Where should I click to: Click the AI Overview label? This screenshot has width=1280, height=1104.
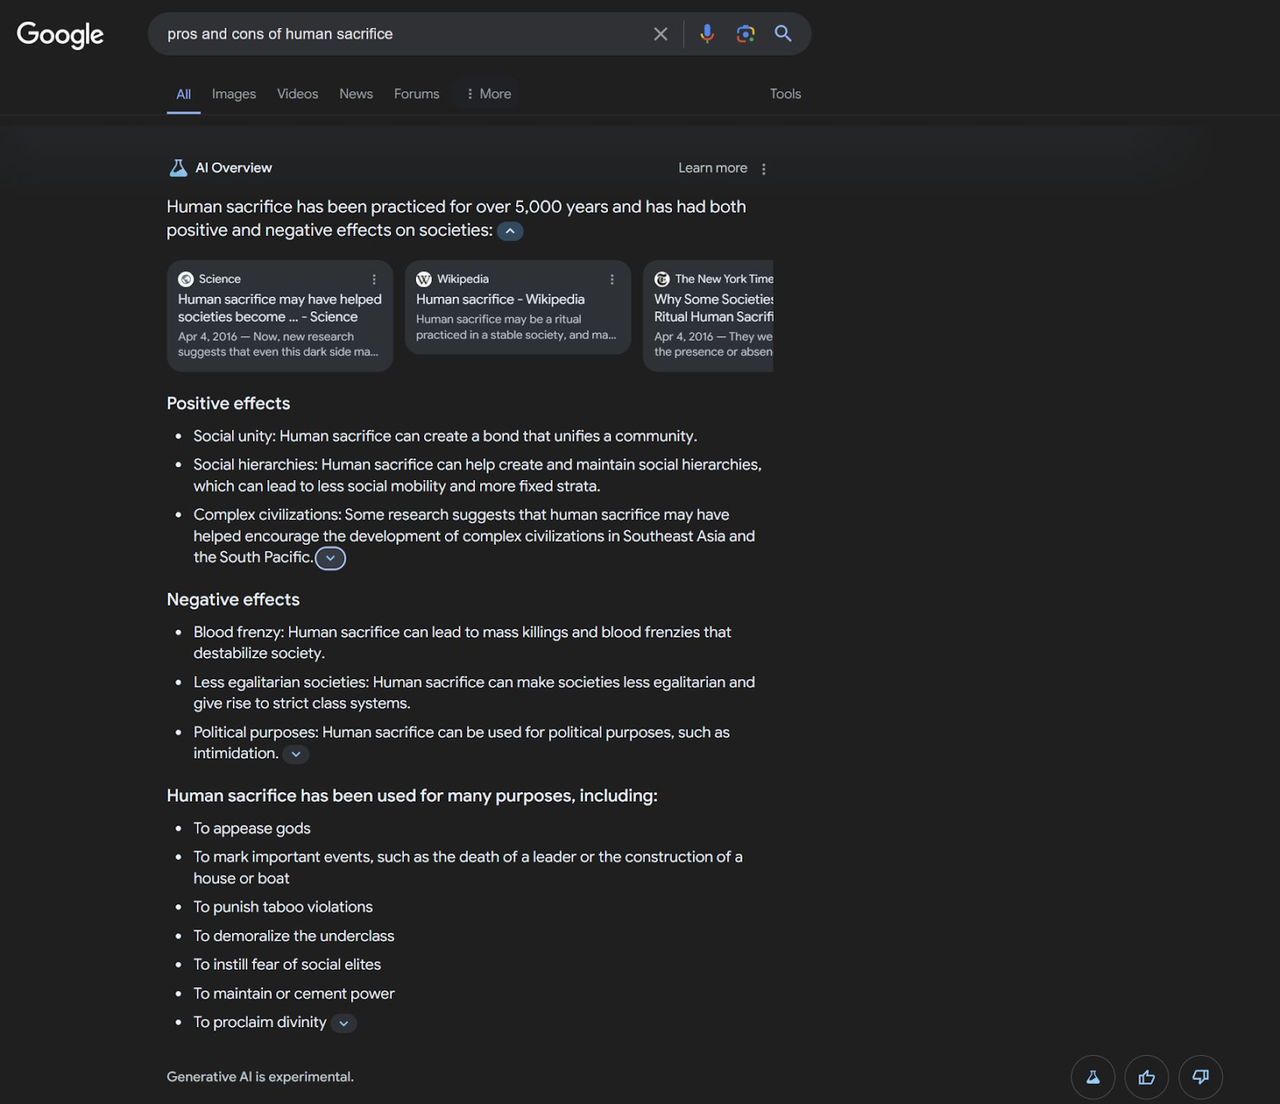tap(233, 168)
